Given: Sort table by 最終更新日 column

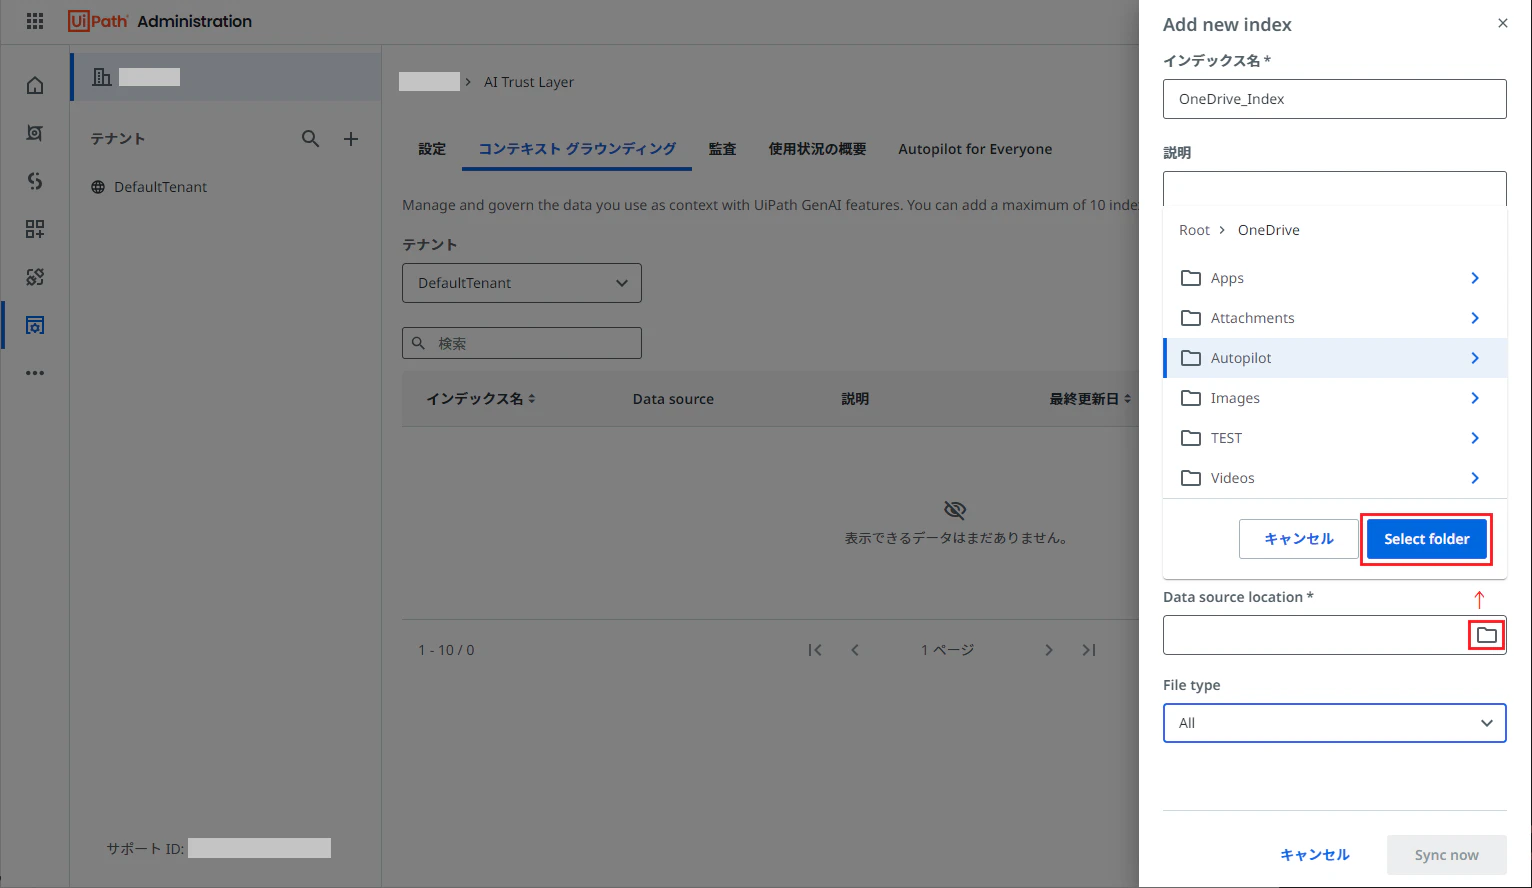Looking at the screenshot, I should [x=1090, y=399].
